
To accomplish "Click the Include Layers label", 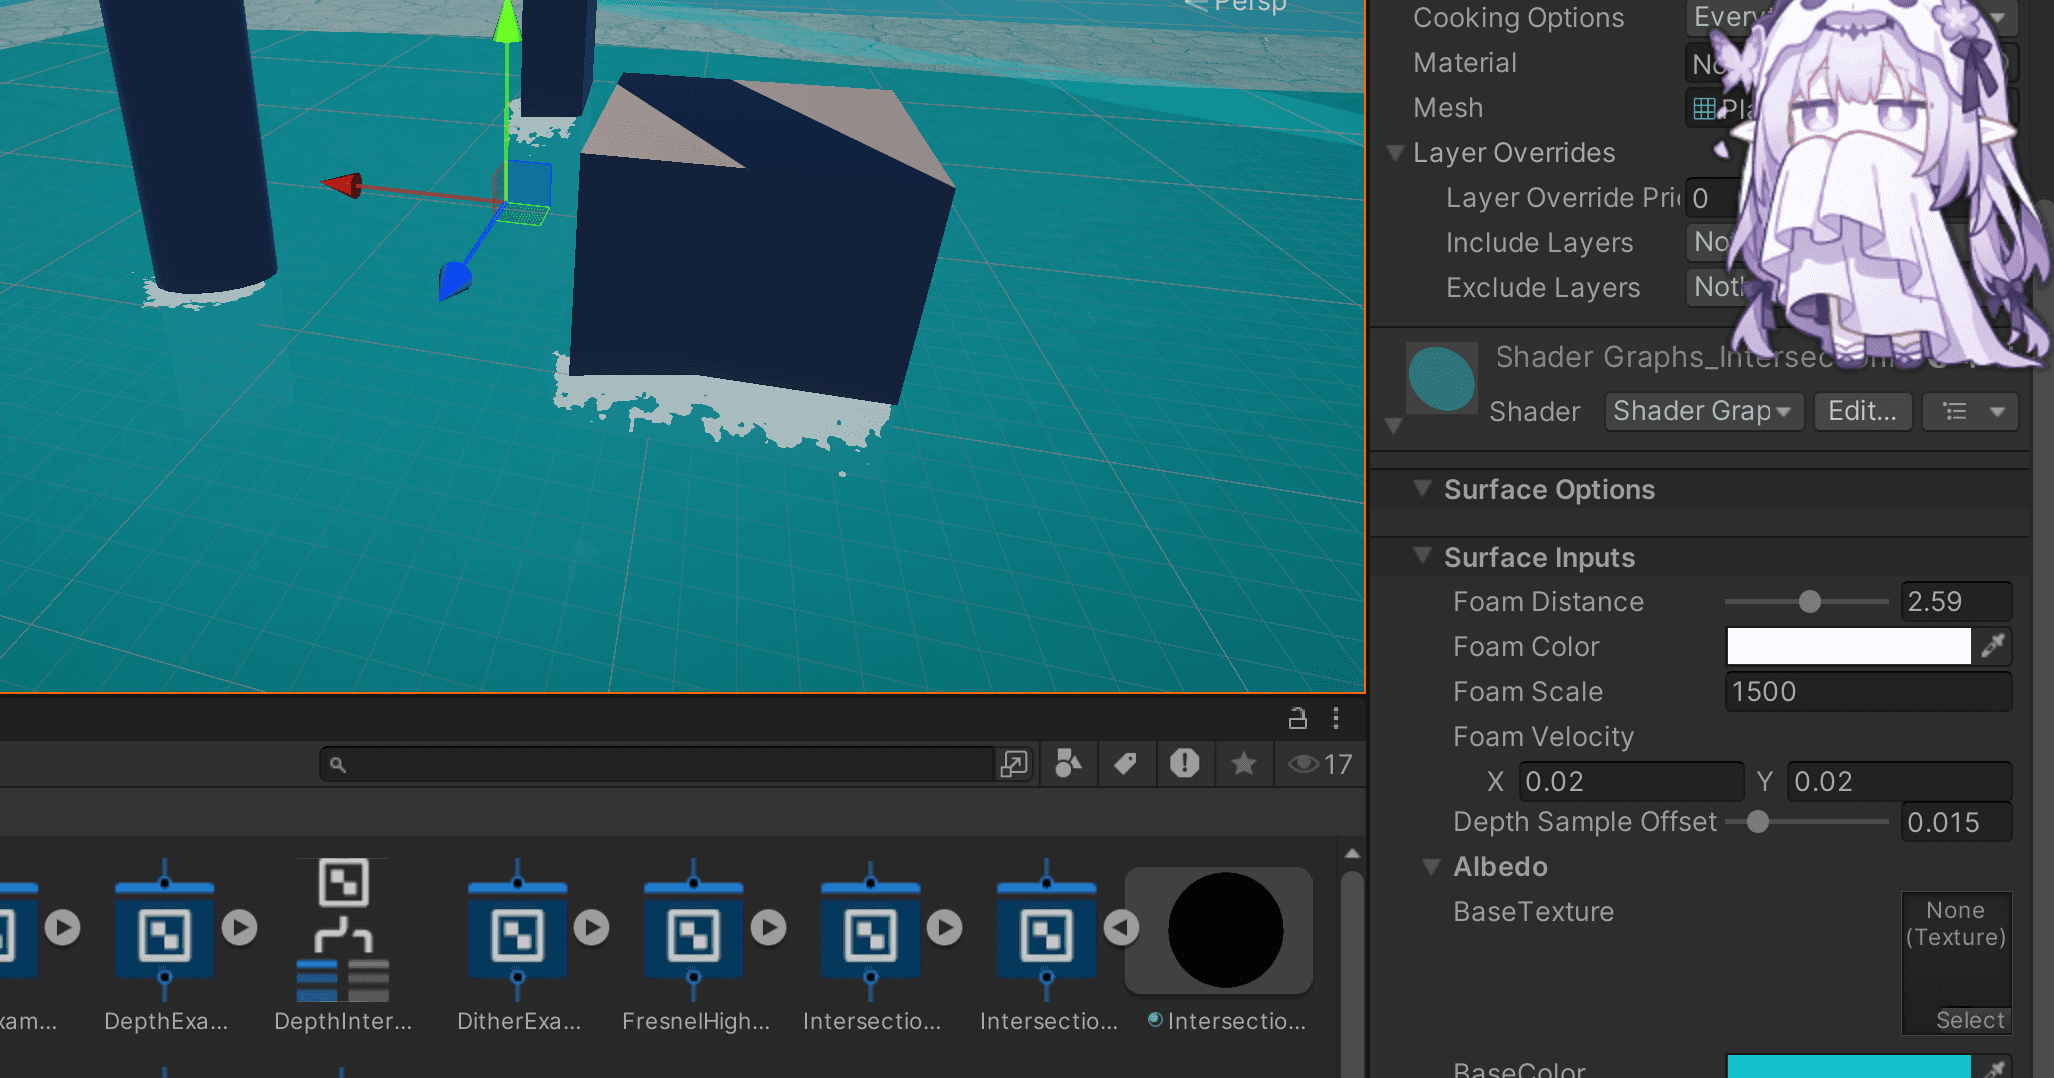I will point(1539,243).
